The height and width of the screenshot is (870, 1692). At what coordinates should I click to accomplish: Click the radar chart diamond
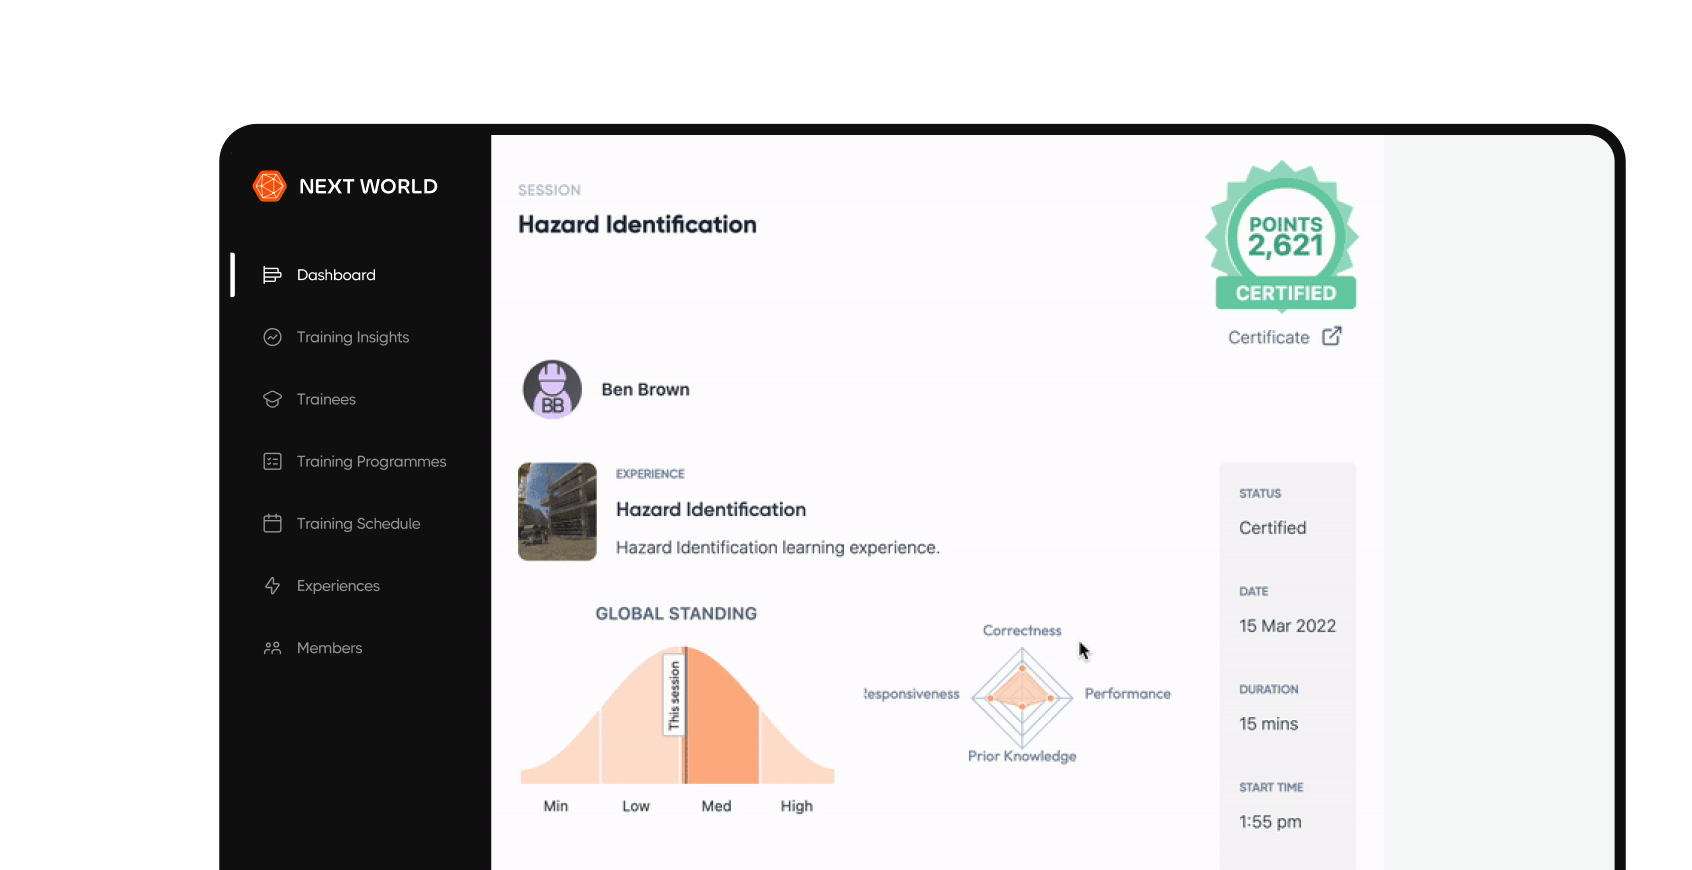[x=1022, y=698]
